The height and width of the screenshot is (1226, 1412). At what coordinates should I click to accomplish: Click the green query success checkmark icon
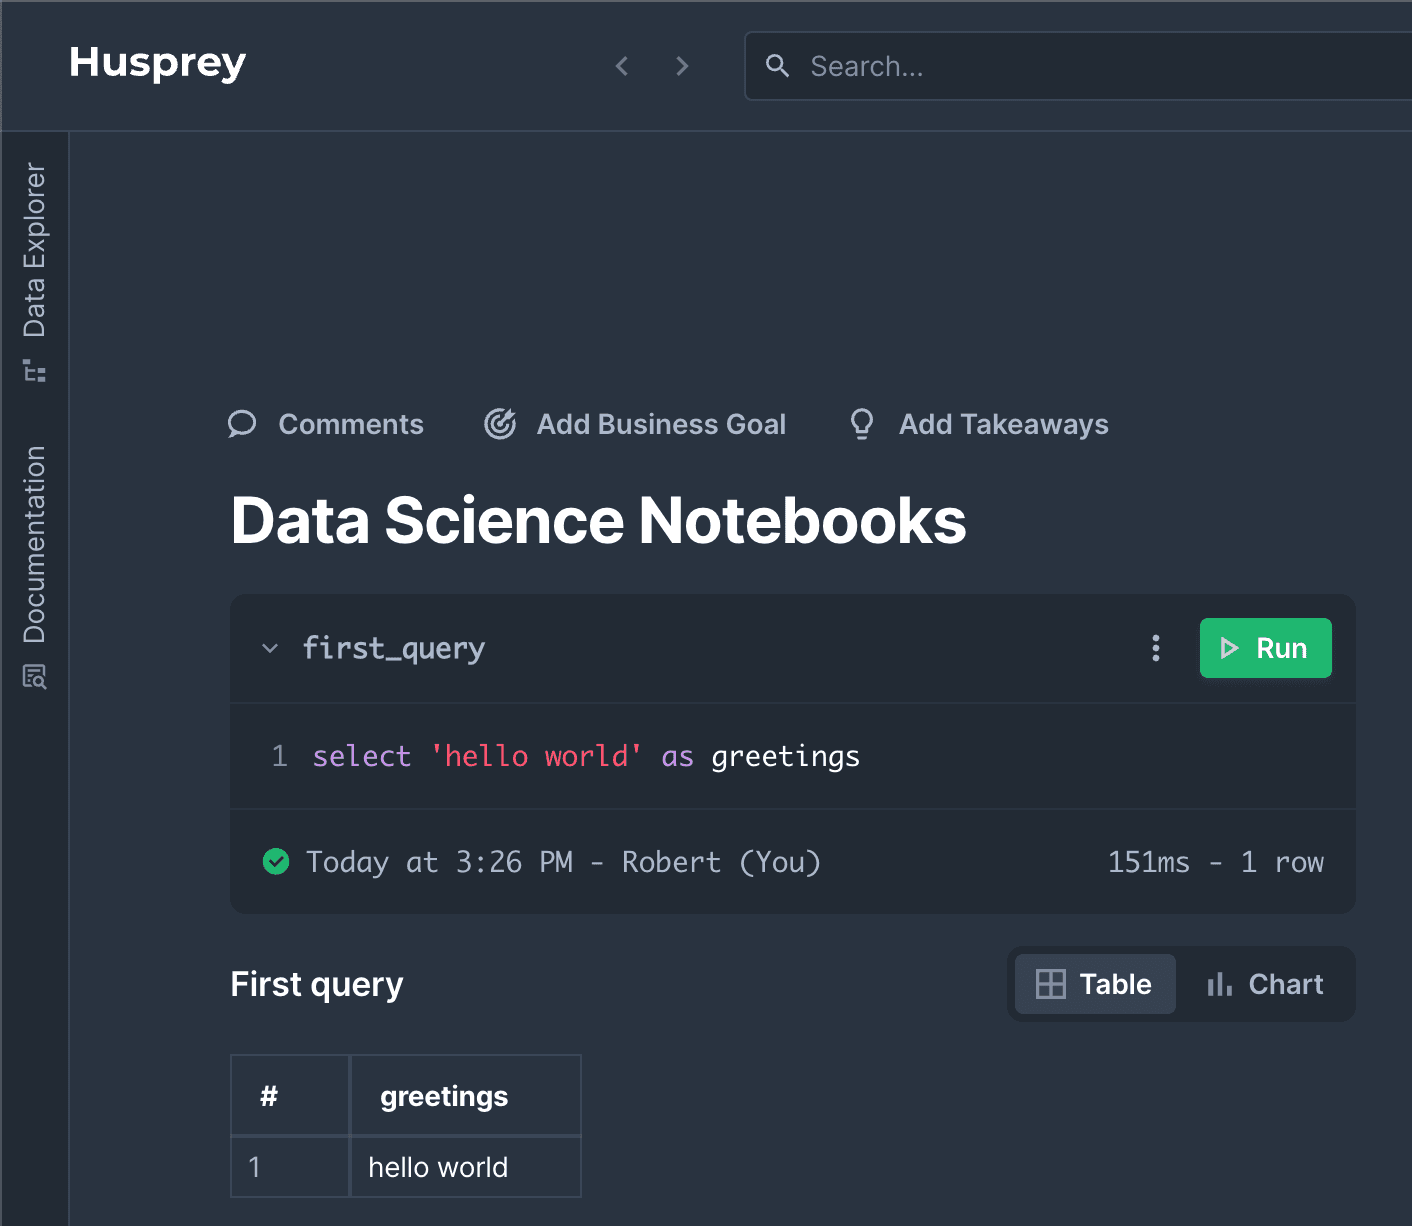click(x=276, y=861)
